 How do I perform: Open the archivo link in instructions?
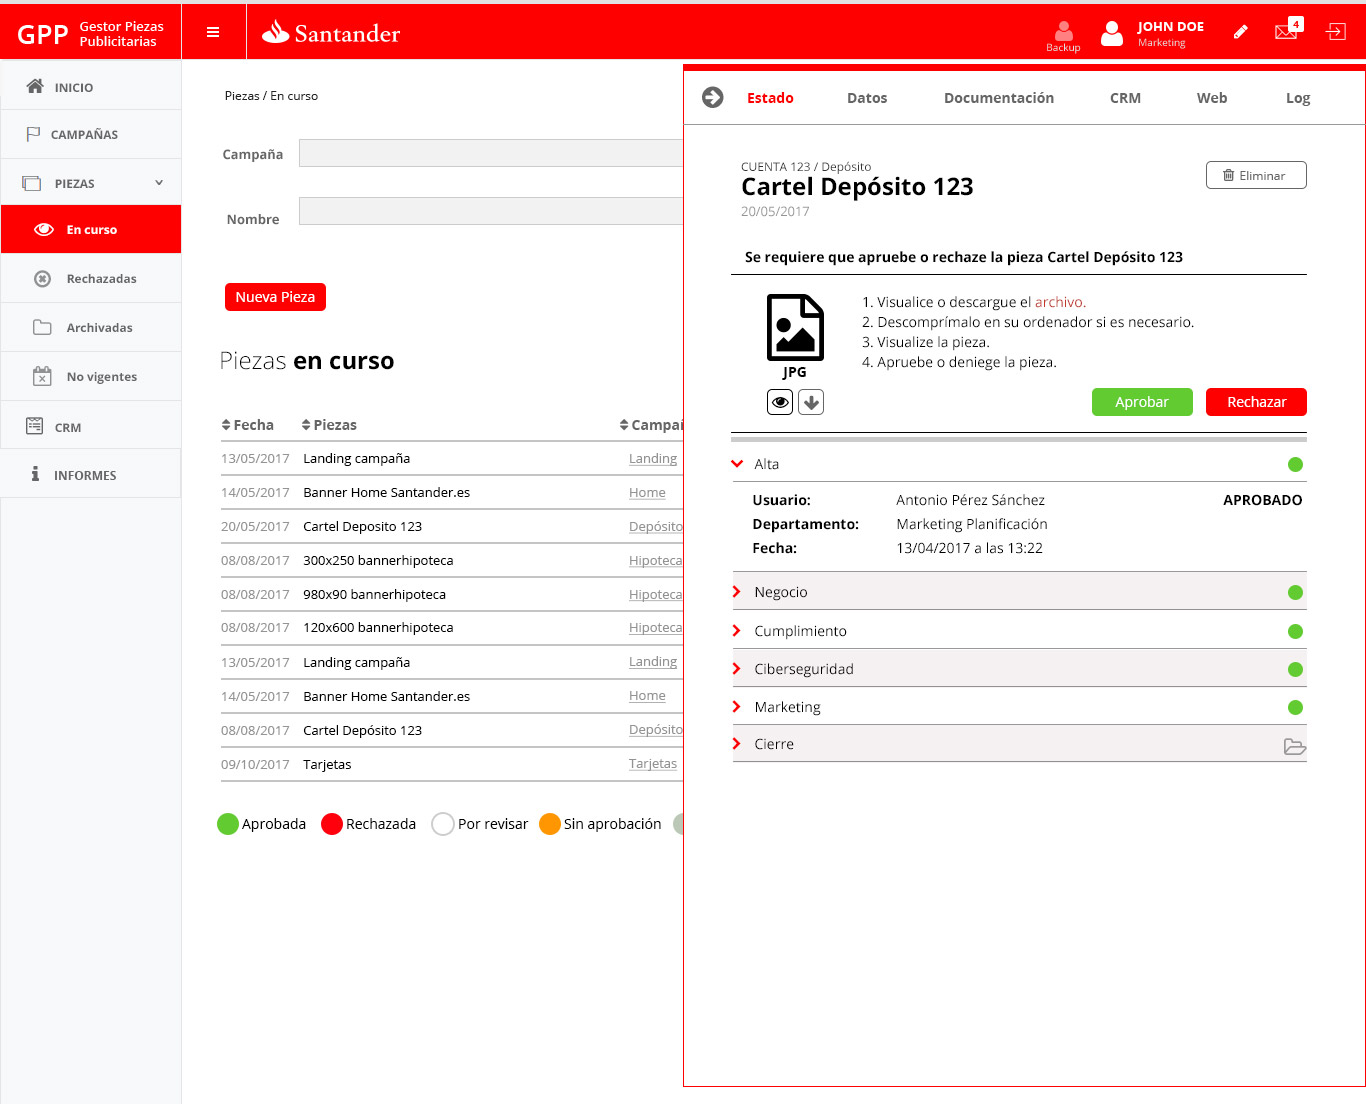click(x=1060, y=302)
